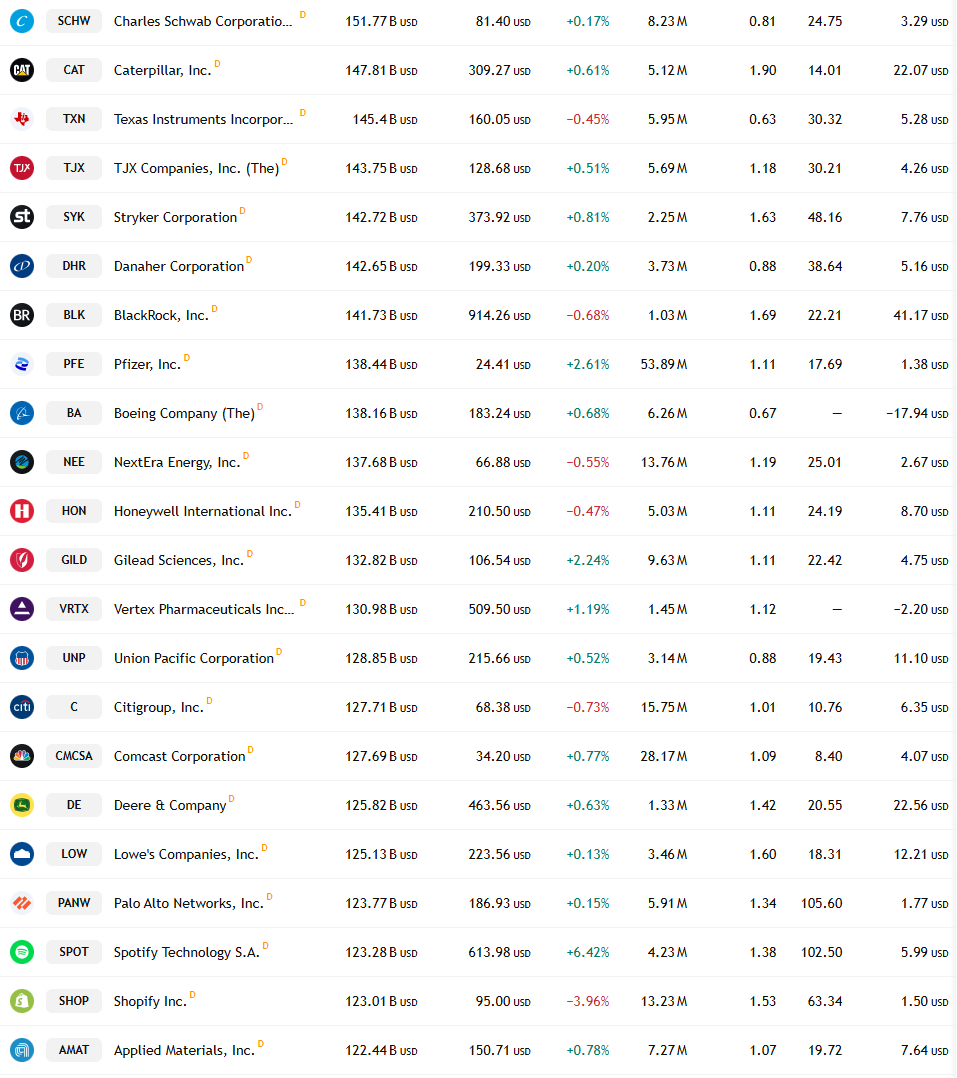Click the Deere & Company logo icon
The width and height of the screenshot is (957, 1078).
[22, 805]
